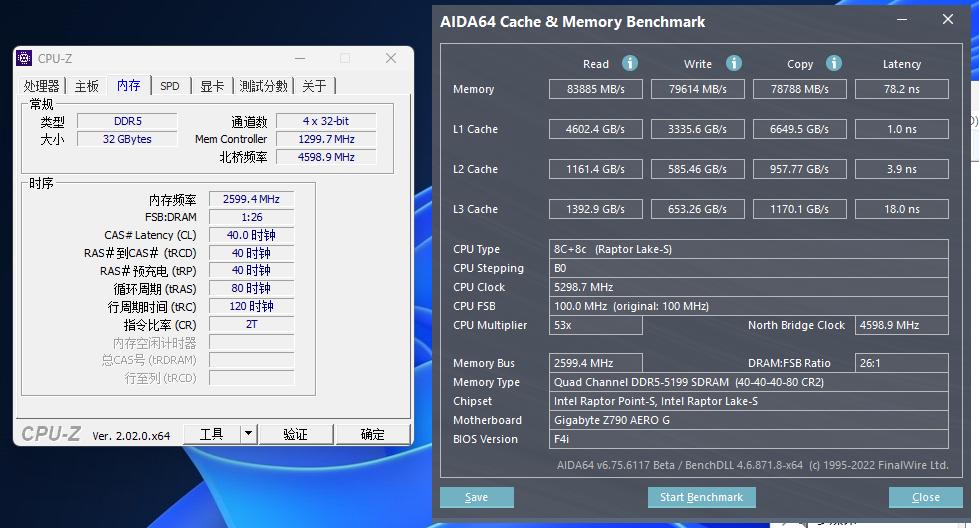Open Write benchmark info icon in AIDA64
This screenshot has width=979, height=528.
click(x=734, y=63)
